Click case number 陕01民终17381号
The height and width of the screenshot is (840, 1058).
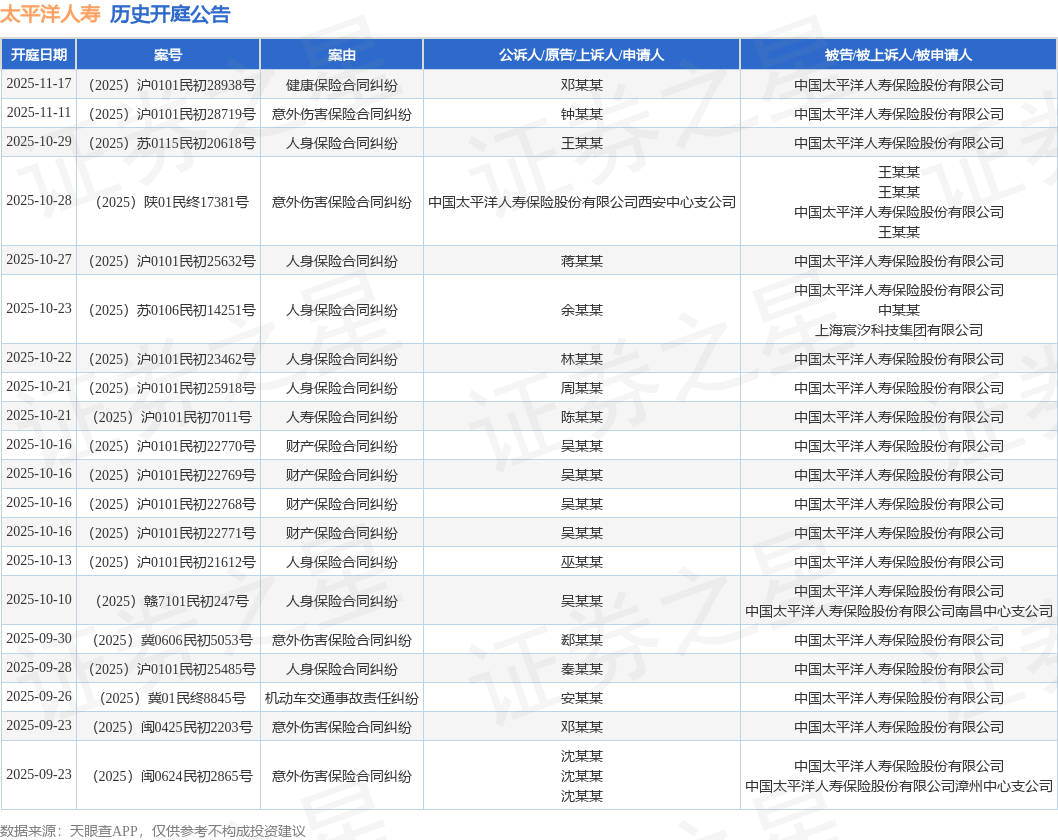(172, 202)
